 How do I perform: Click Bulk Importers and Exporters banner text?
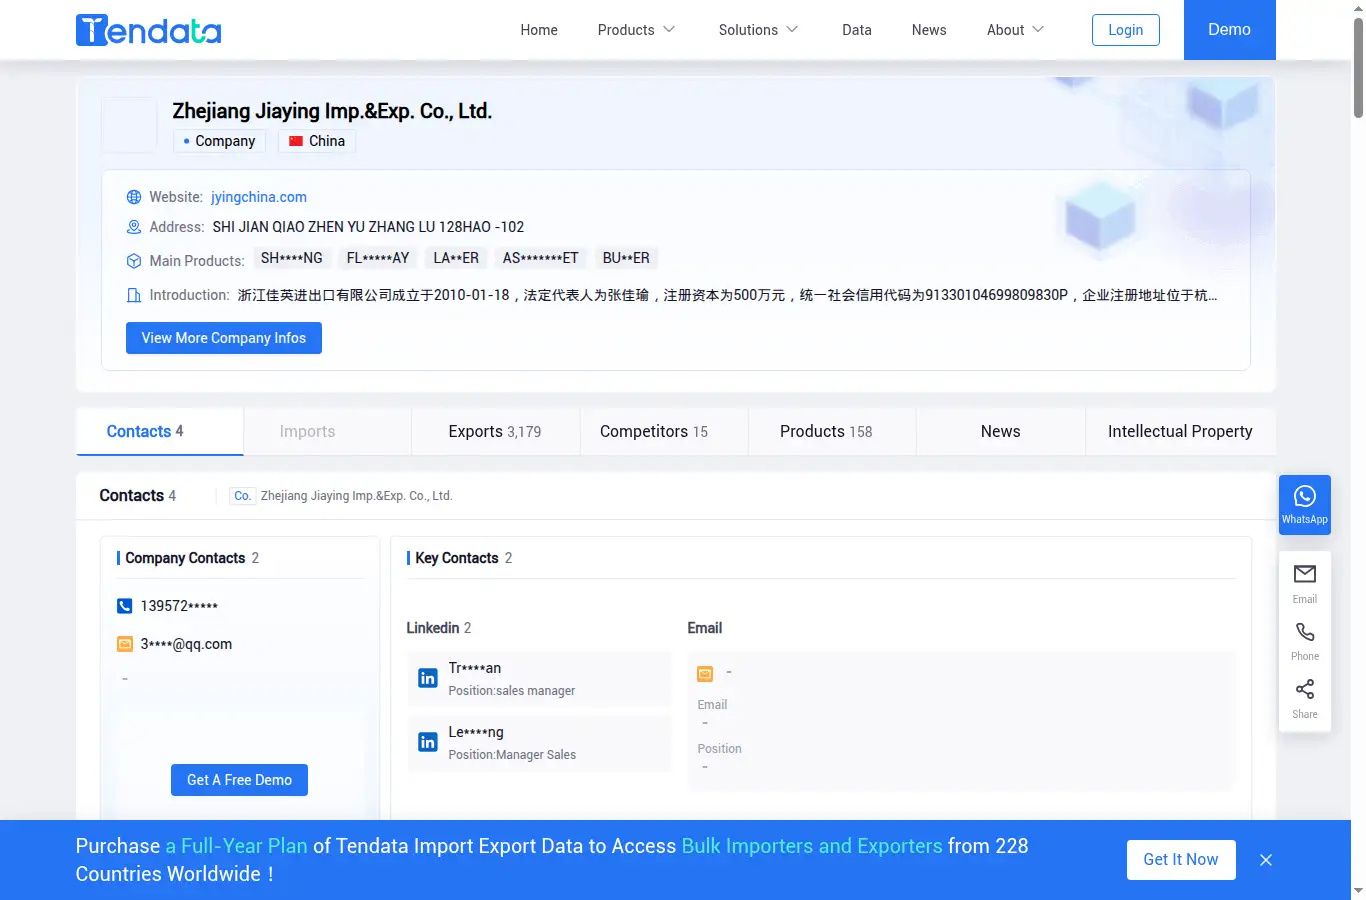click(x=812, y=846)
